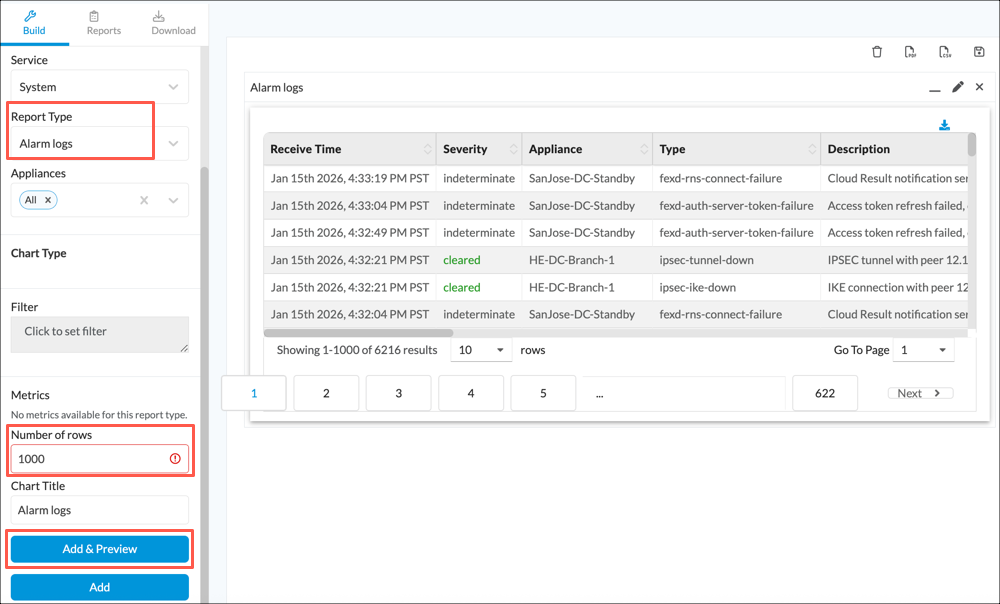The width and height of the screenshot is (1000, 604).
Task: Click the save report icon
Action: pyautogui.click(x=979, y=52)
